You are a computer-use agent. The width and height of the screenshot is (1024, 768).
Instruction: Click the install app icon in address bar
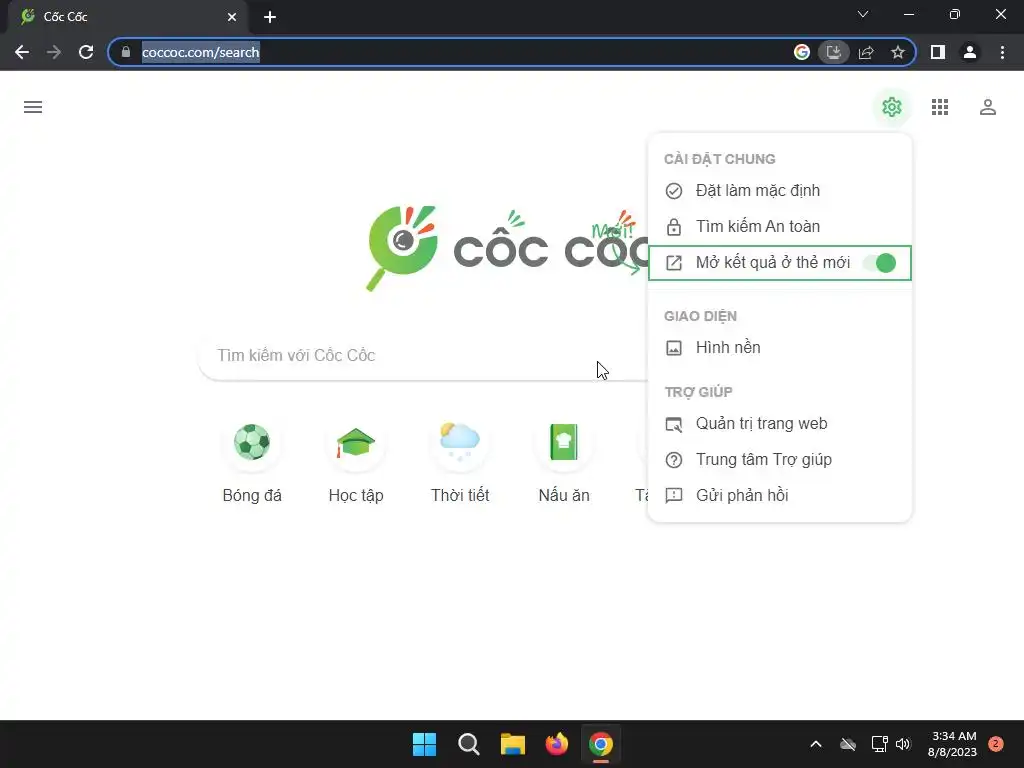[834, 52]
